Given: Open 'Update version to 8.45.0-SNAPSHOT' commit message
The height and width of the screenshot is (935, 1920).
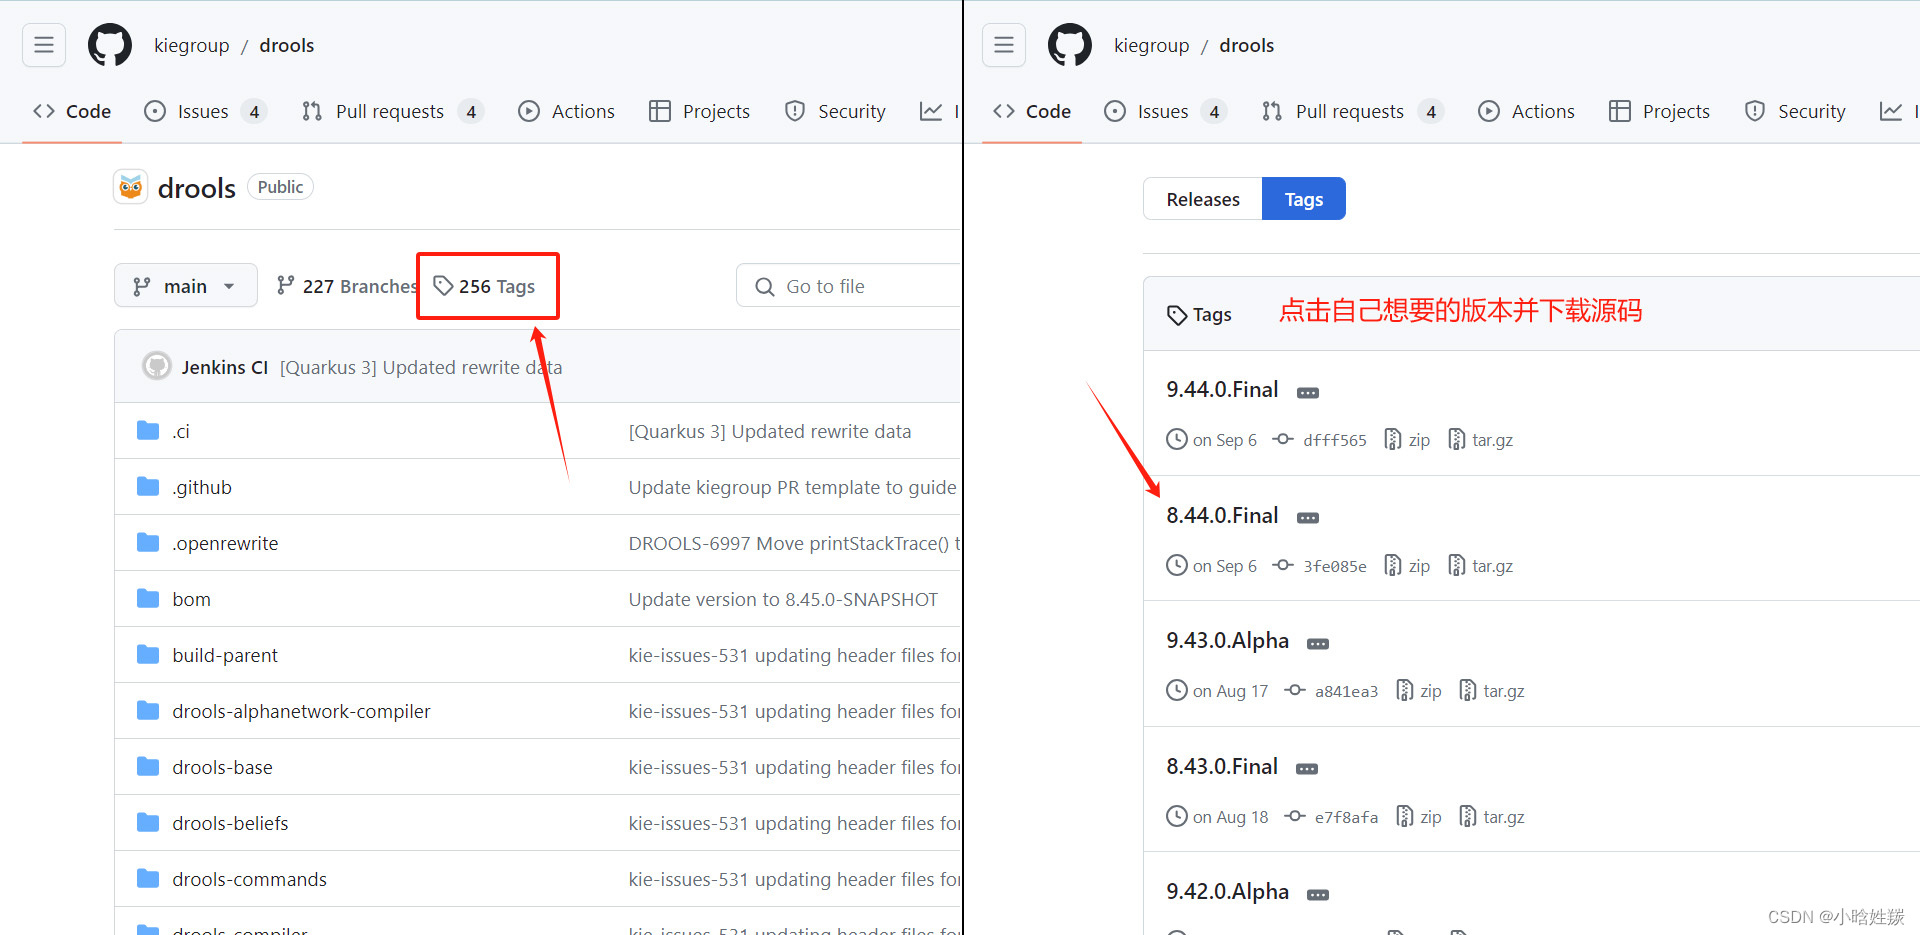Looking at the screenshot, I should [x=783, y=599].
